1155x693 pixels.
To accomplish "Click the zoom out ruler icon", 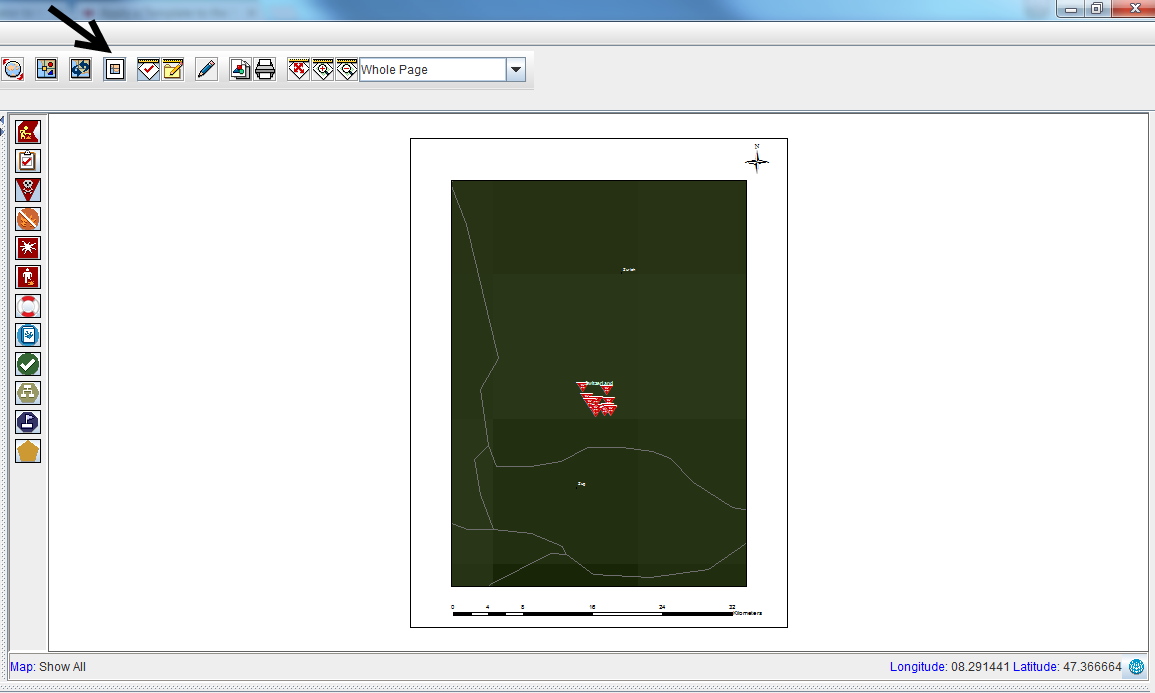I will click(346, 70).
